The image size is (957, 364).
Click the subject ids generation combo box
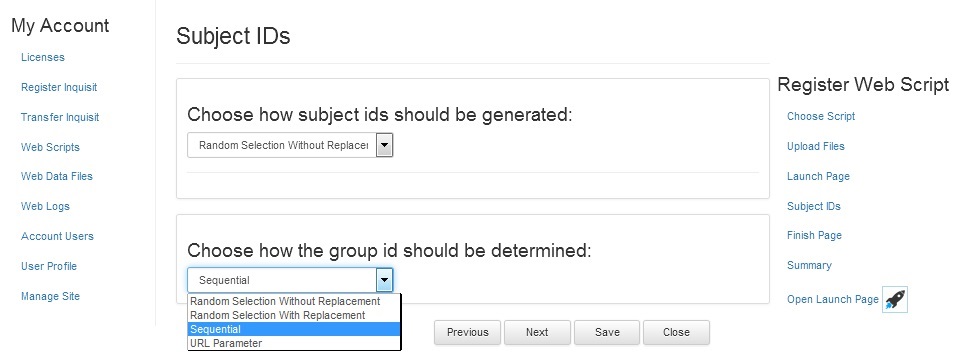click(290, 145)
